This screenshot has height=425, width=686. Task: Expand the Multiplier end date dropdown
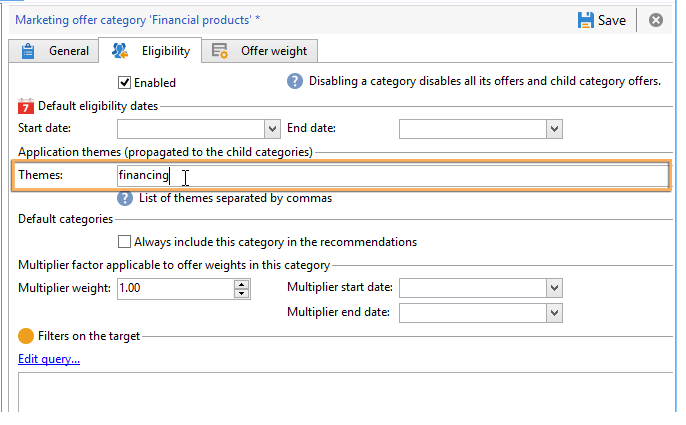click(x=554, y=312)
